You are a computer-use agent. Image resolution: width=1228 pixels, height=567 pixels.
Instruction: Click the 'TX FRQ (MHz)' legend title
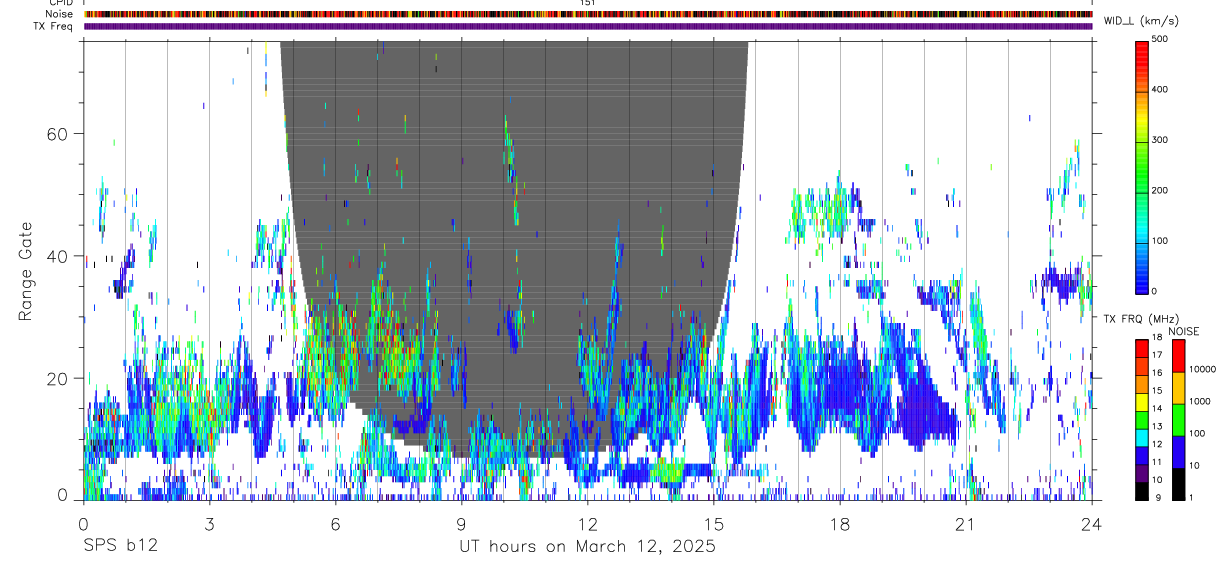pyautogui.click(x=1139, y=318)
